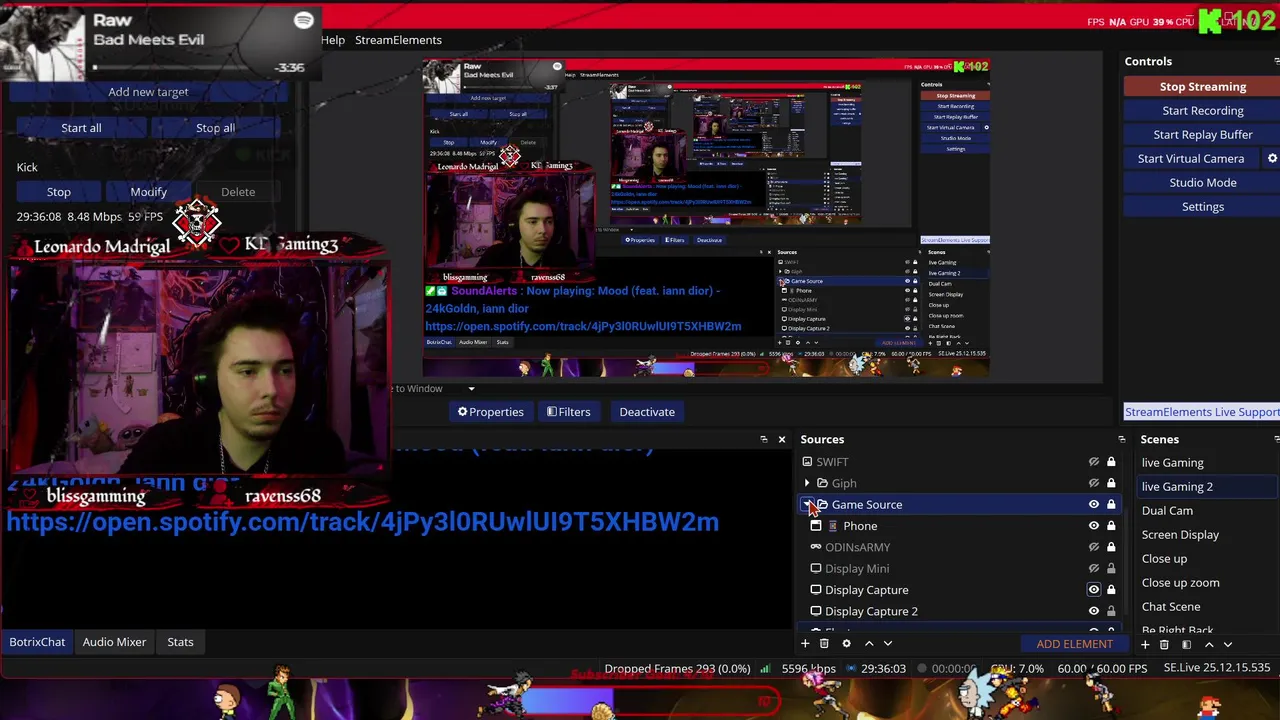The width and height of the screenshot is (1280, 720).
Task: Move selected scene down
Action: (x=1228, y=645)
